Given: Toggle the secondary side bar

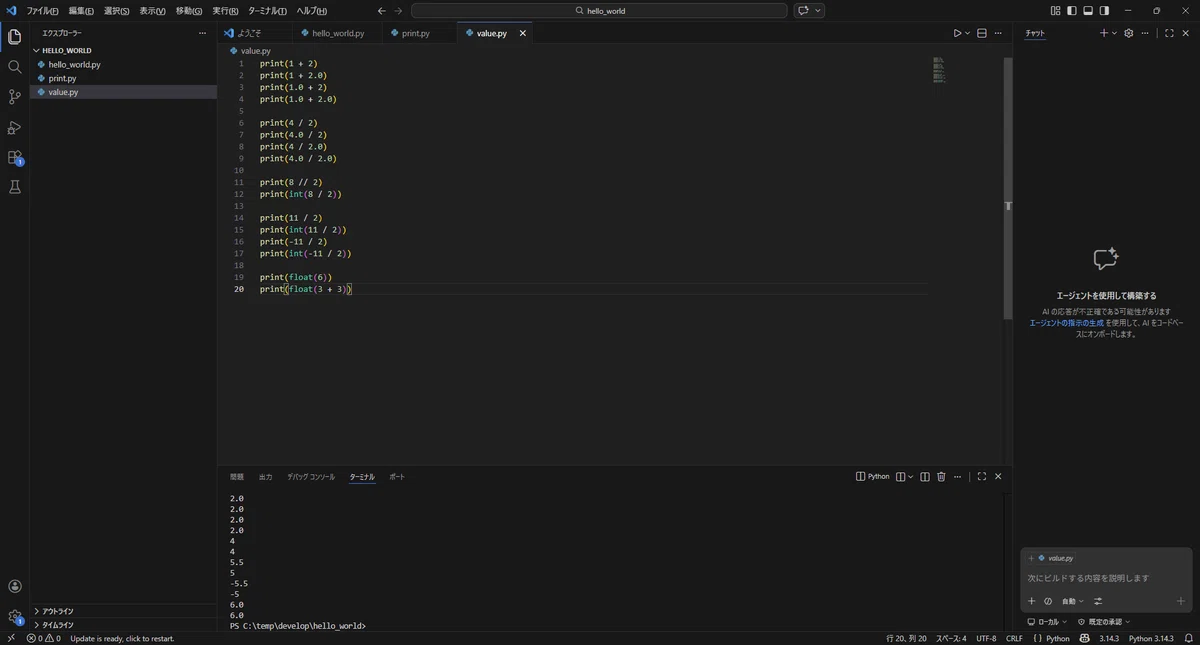Looking at the screenshot, I should pyautogui.click(x=1104, y=11).
